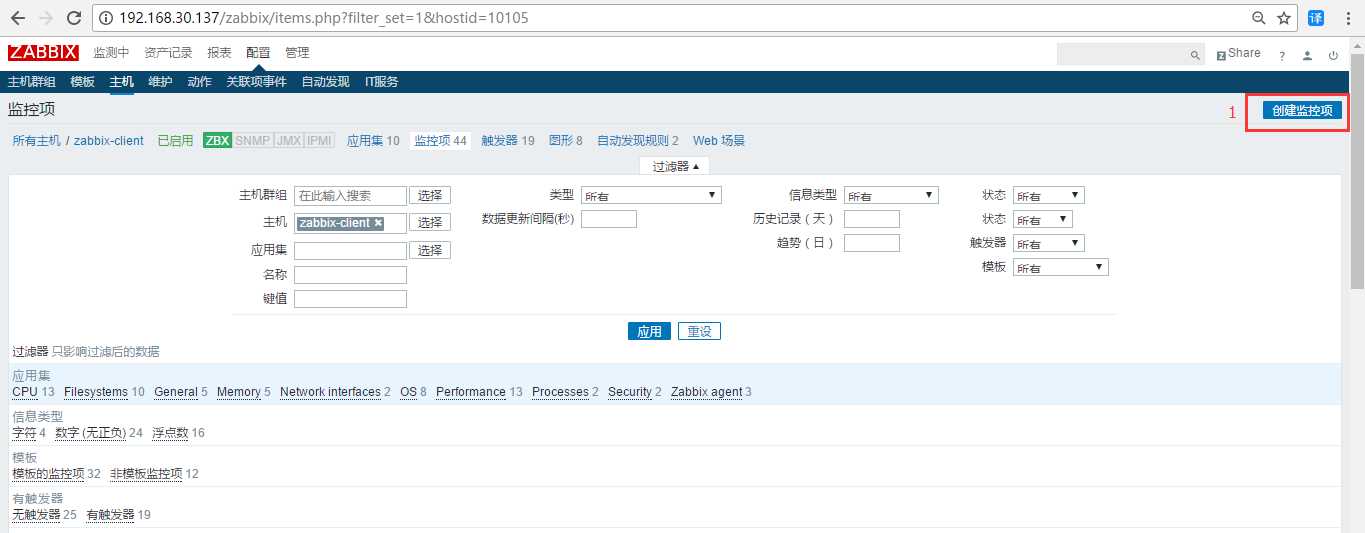Switch to 自动发现 submenu

326,82
